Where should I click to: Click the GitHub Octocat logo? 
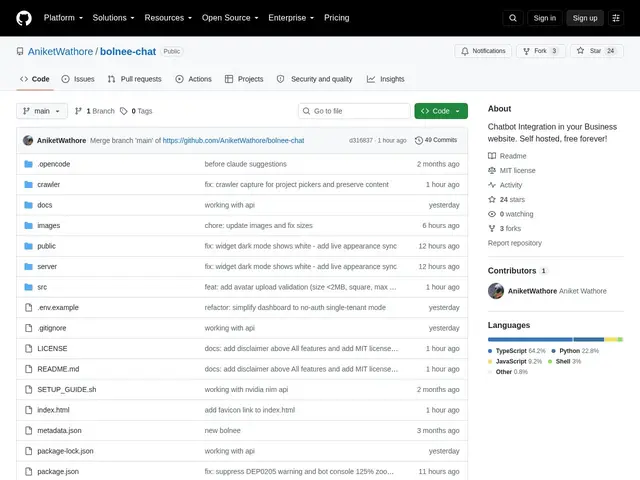24,18
